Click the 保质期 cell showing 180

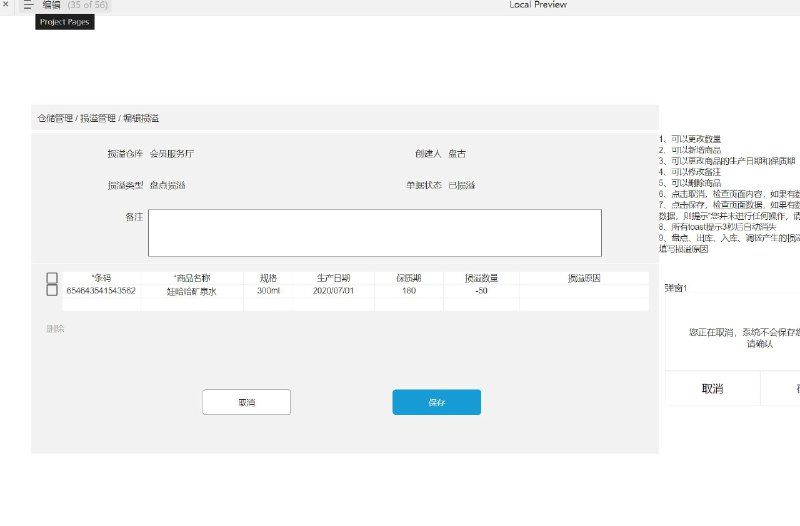click(x=409, y=291)
